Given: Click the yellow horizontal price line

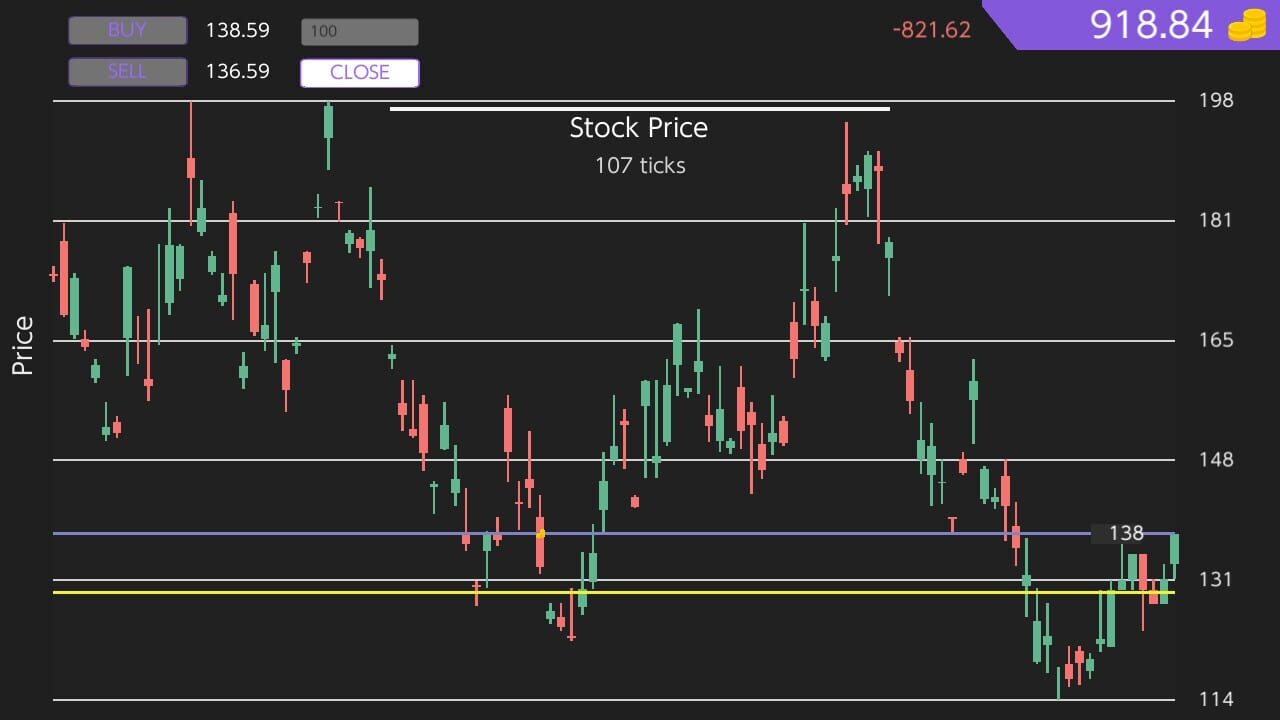Looking at the screenshot, I should (614, 592).
